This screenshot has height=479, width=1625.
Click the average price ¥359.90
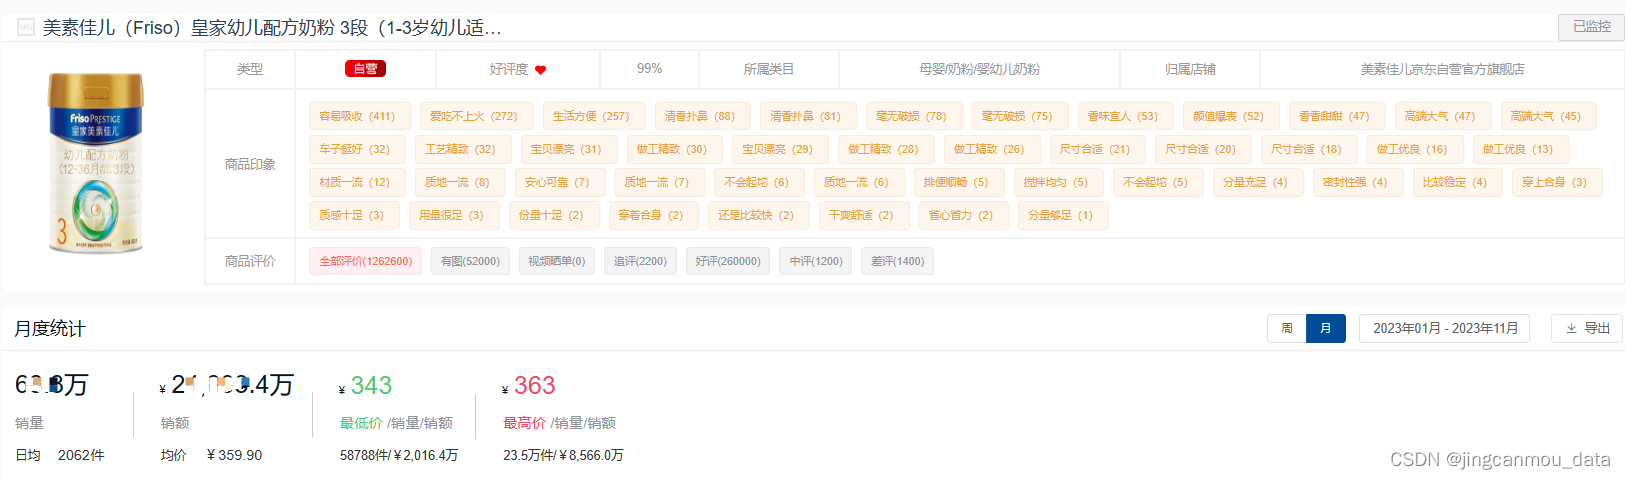(x=234, y=455)
